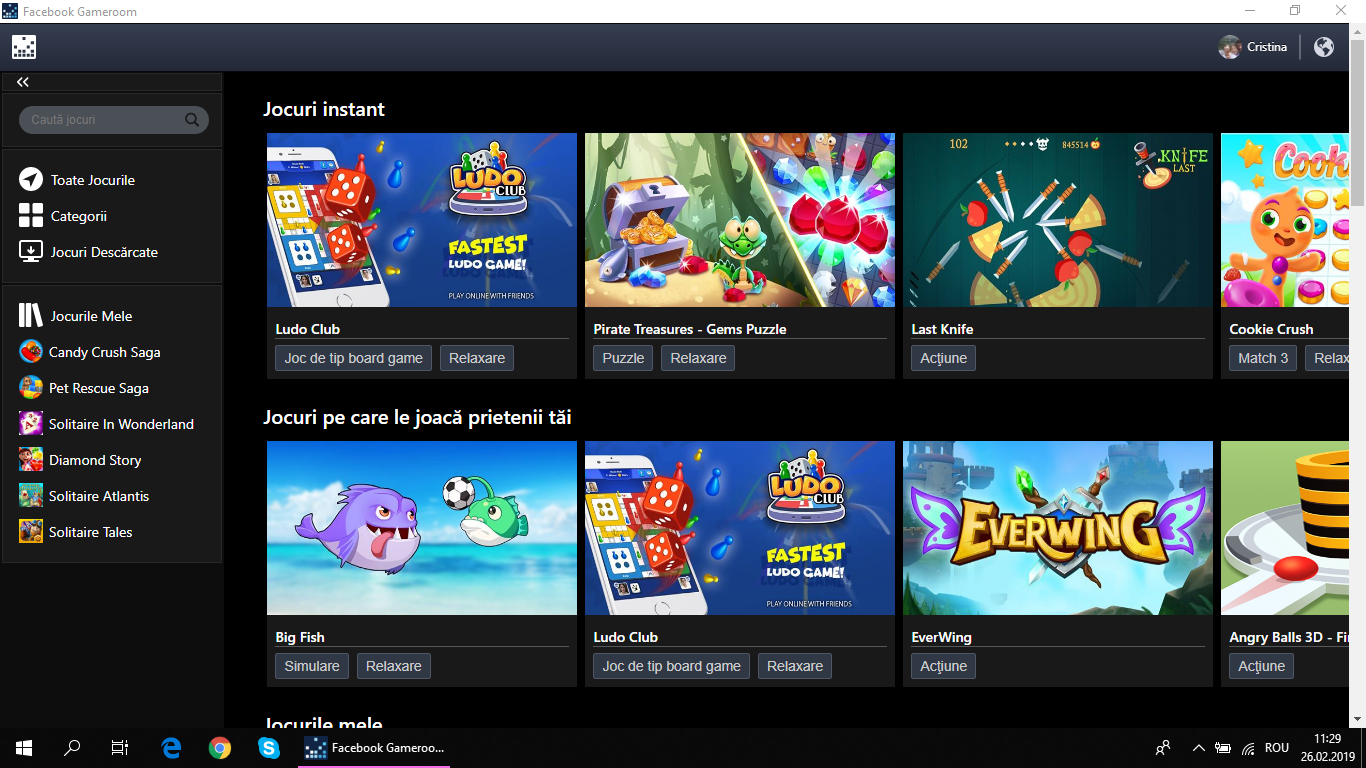Click the Solitaire Tales icon
1366x768 pixels.
coord(31,532)
